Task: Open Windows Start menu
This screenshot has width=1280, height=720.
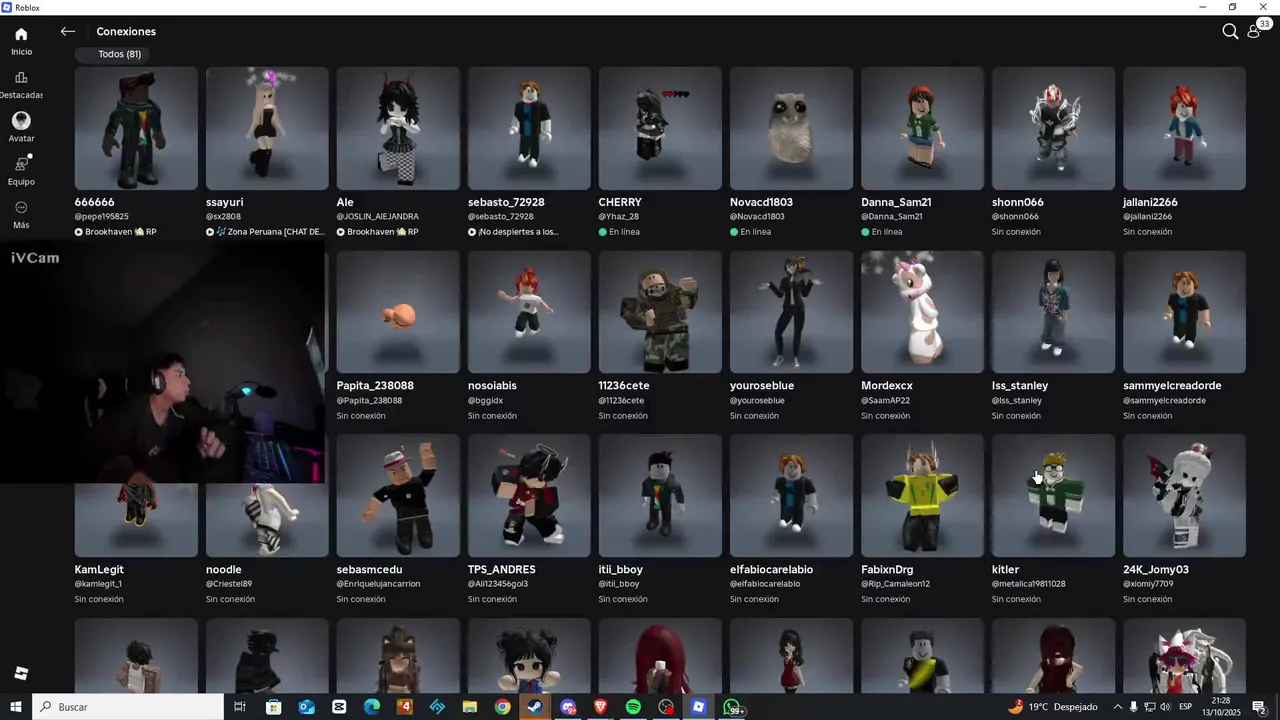Action: point(16,707)
